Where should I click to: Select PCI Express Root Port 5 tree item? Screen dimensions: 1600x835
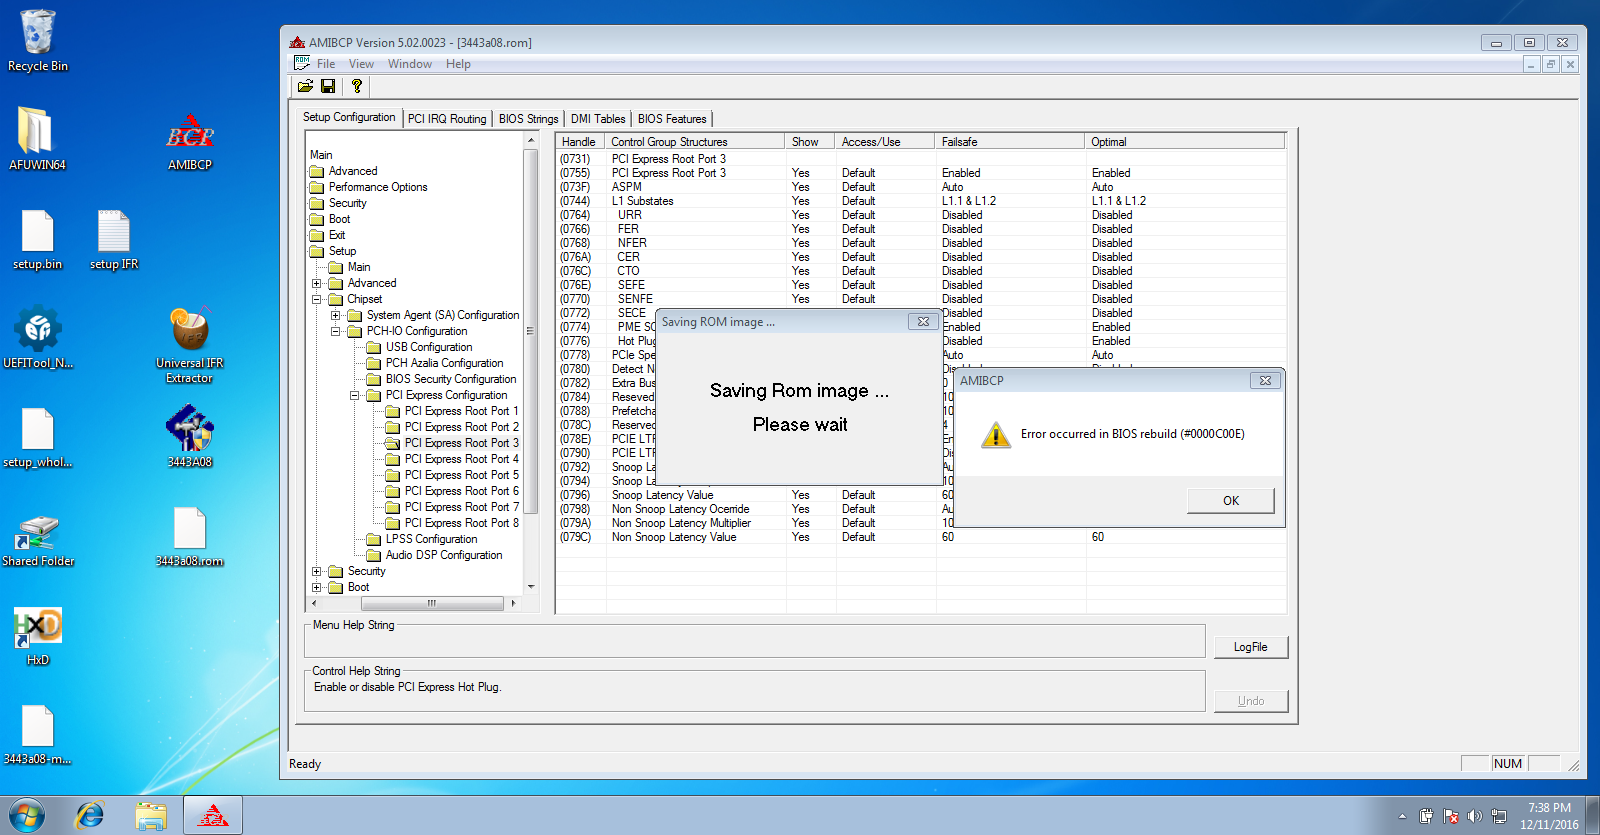[x=461, y=475]
